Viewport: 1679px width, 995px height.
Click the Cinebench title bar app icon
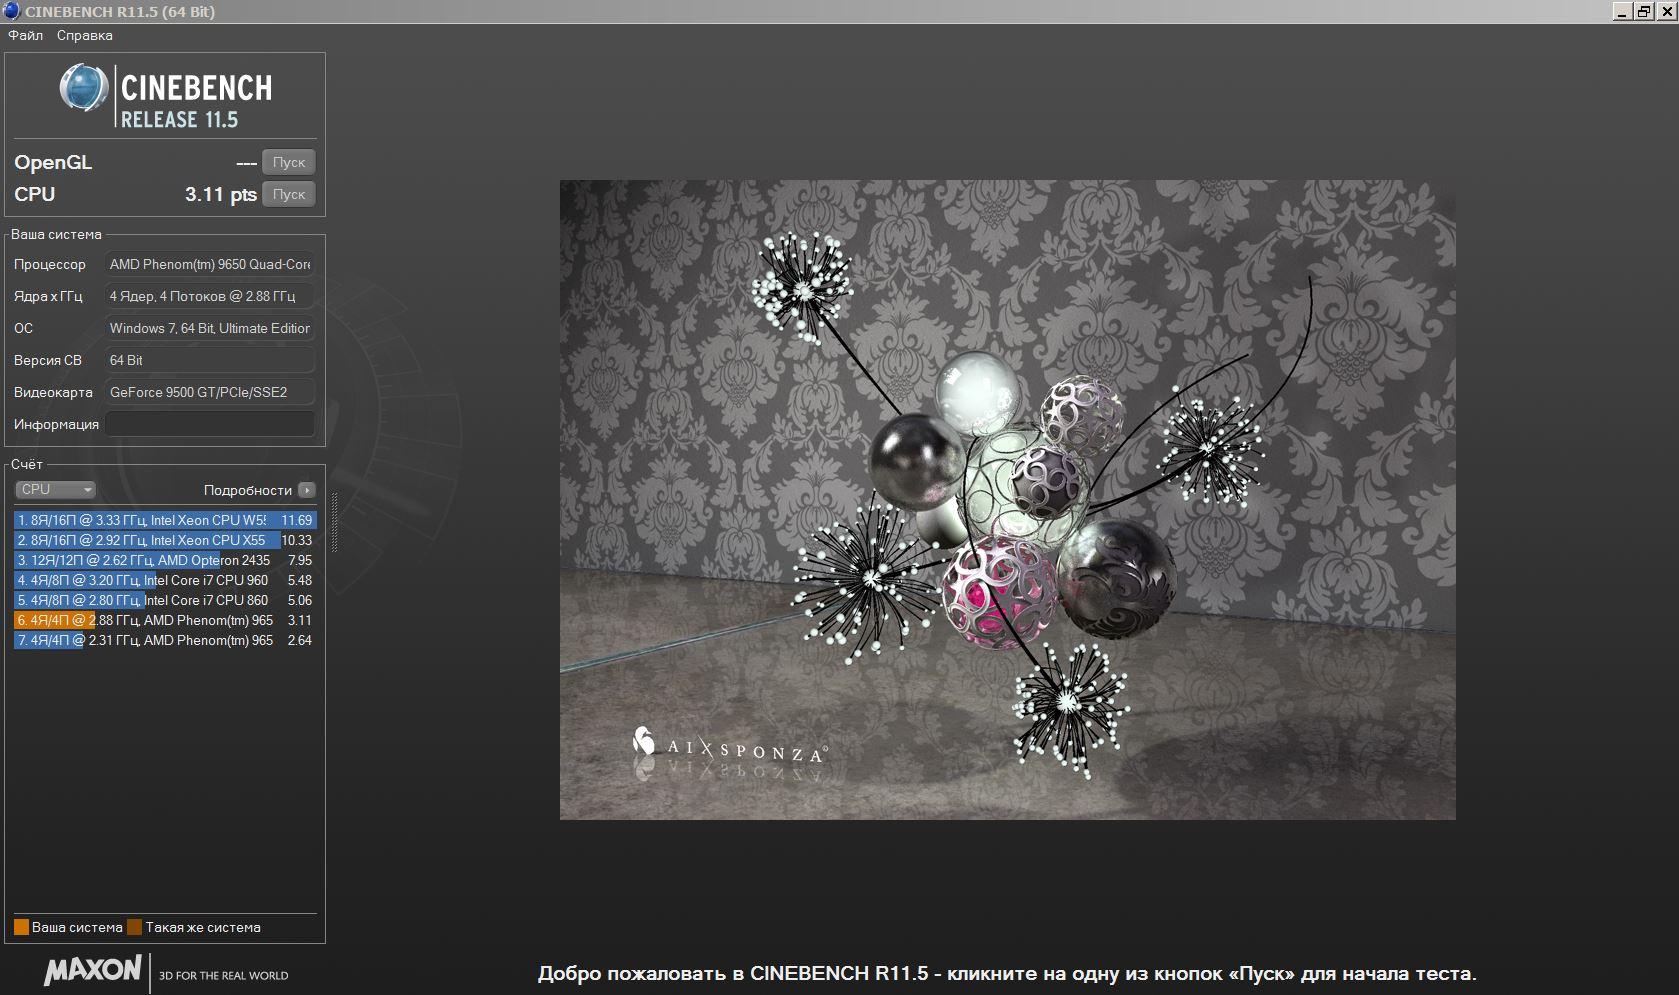[11, 11]
